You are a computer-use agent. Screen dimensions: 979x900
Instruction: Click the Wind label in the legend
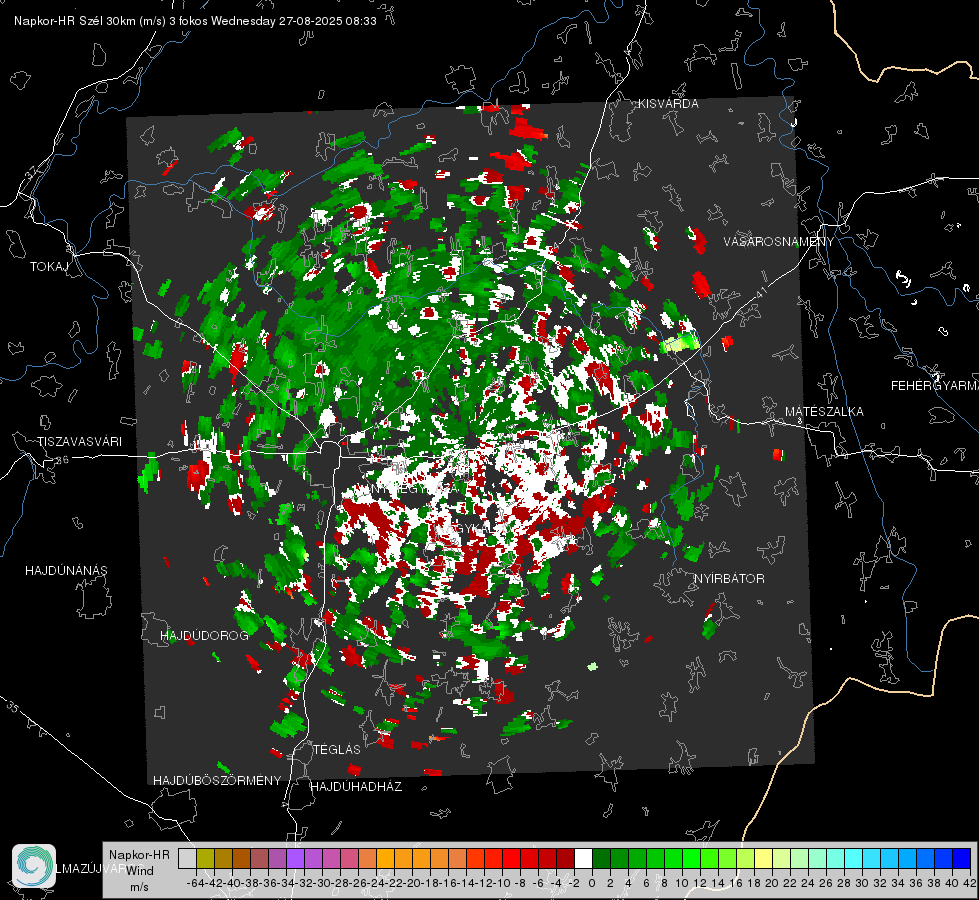point(140,870)
